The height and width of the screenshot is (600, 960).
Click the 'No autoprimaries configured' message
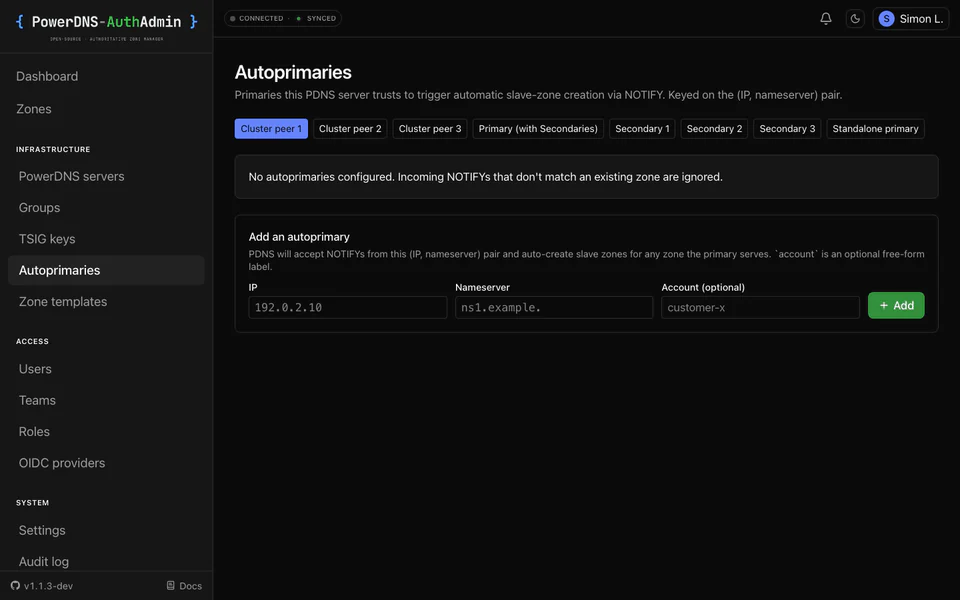coord(486,177)
